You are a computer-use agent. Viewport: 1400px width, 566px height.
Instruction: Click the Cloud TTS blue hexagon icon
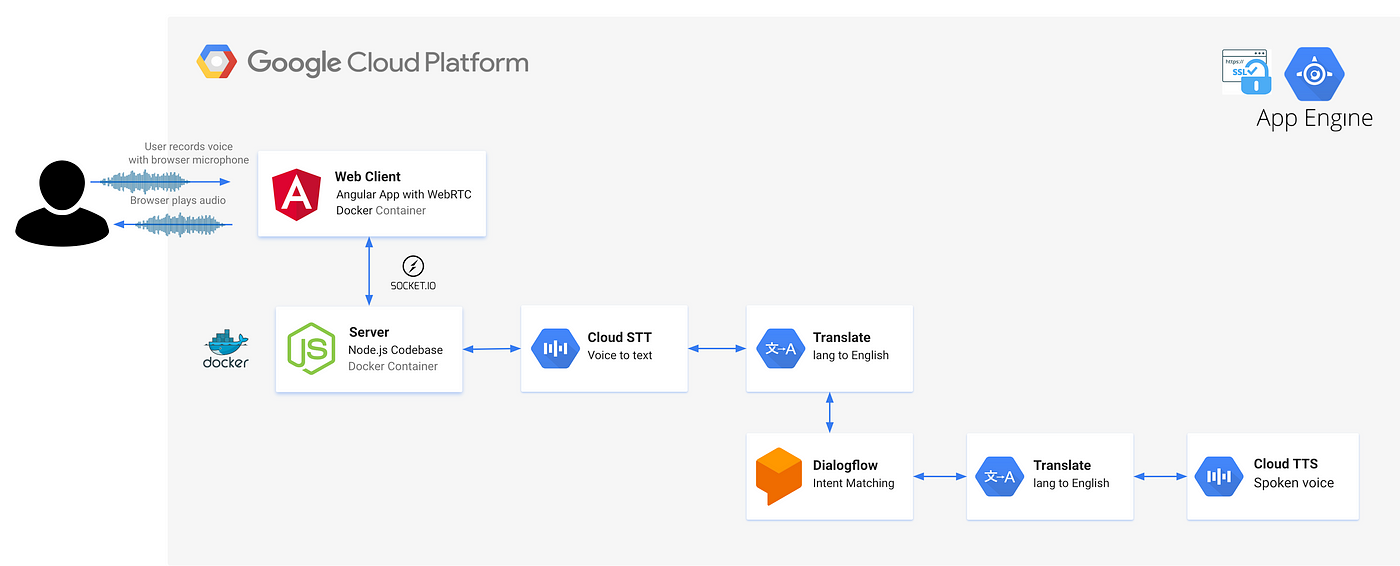tap(1219, 477)
